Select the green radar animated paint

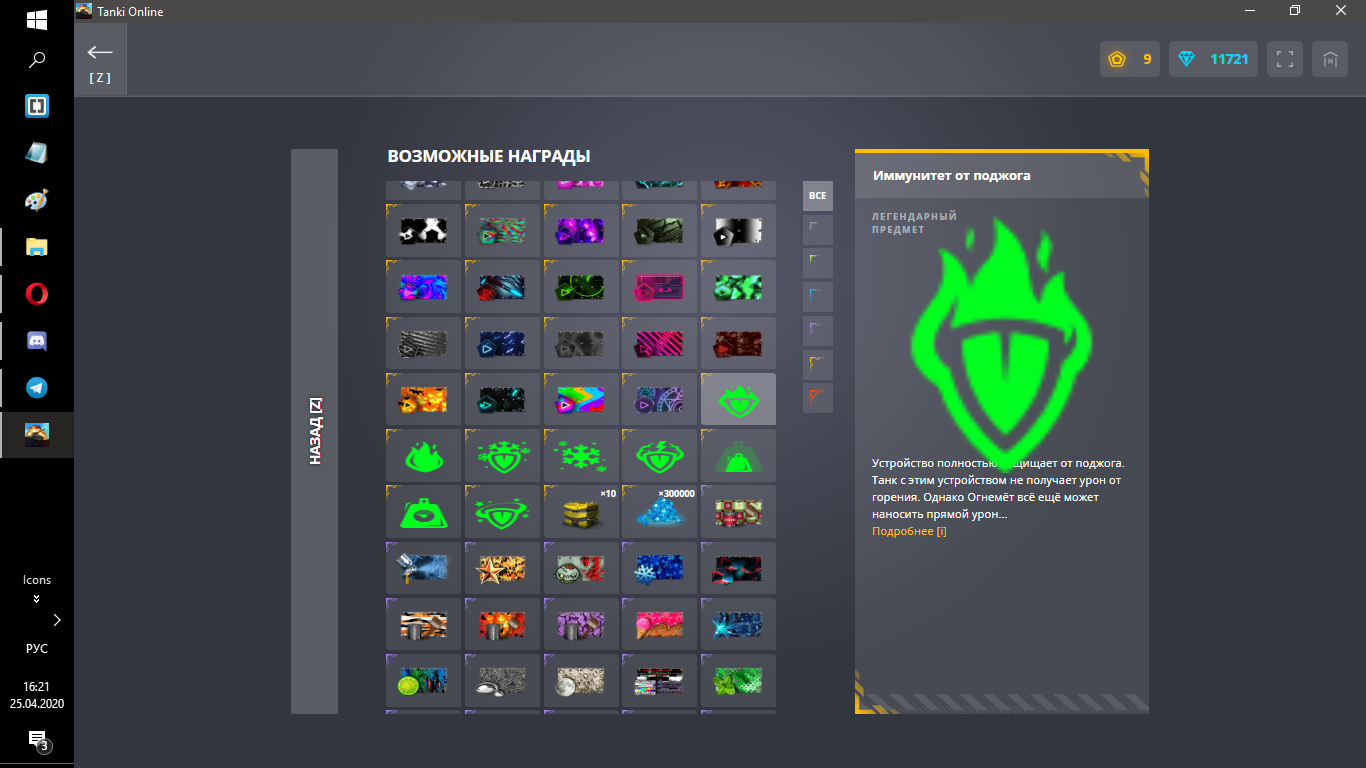pyautogui.click(x=581, y=288)
